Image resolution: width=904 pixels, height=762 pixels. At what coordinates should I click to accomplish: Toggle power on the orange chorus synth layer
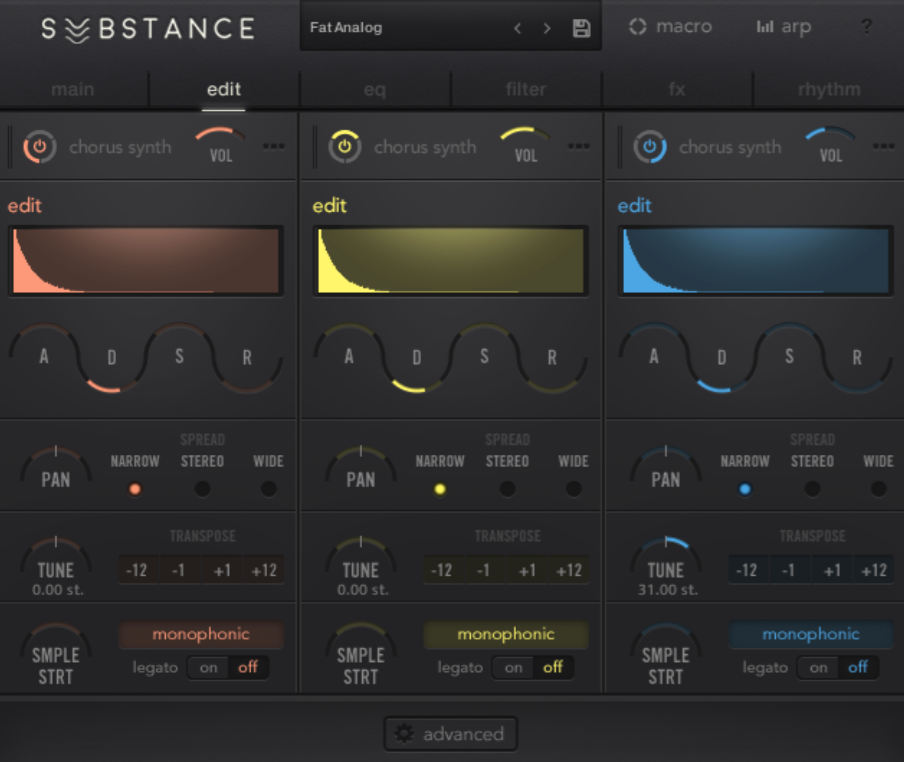[x=40, y=147]
